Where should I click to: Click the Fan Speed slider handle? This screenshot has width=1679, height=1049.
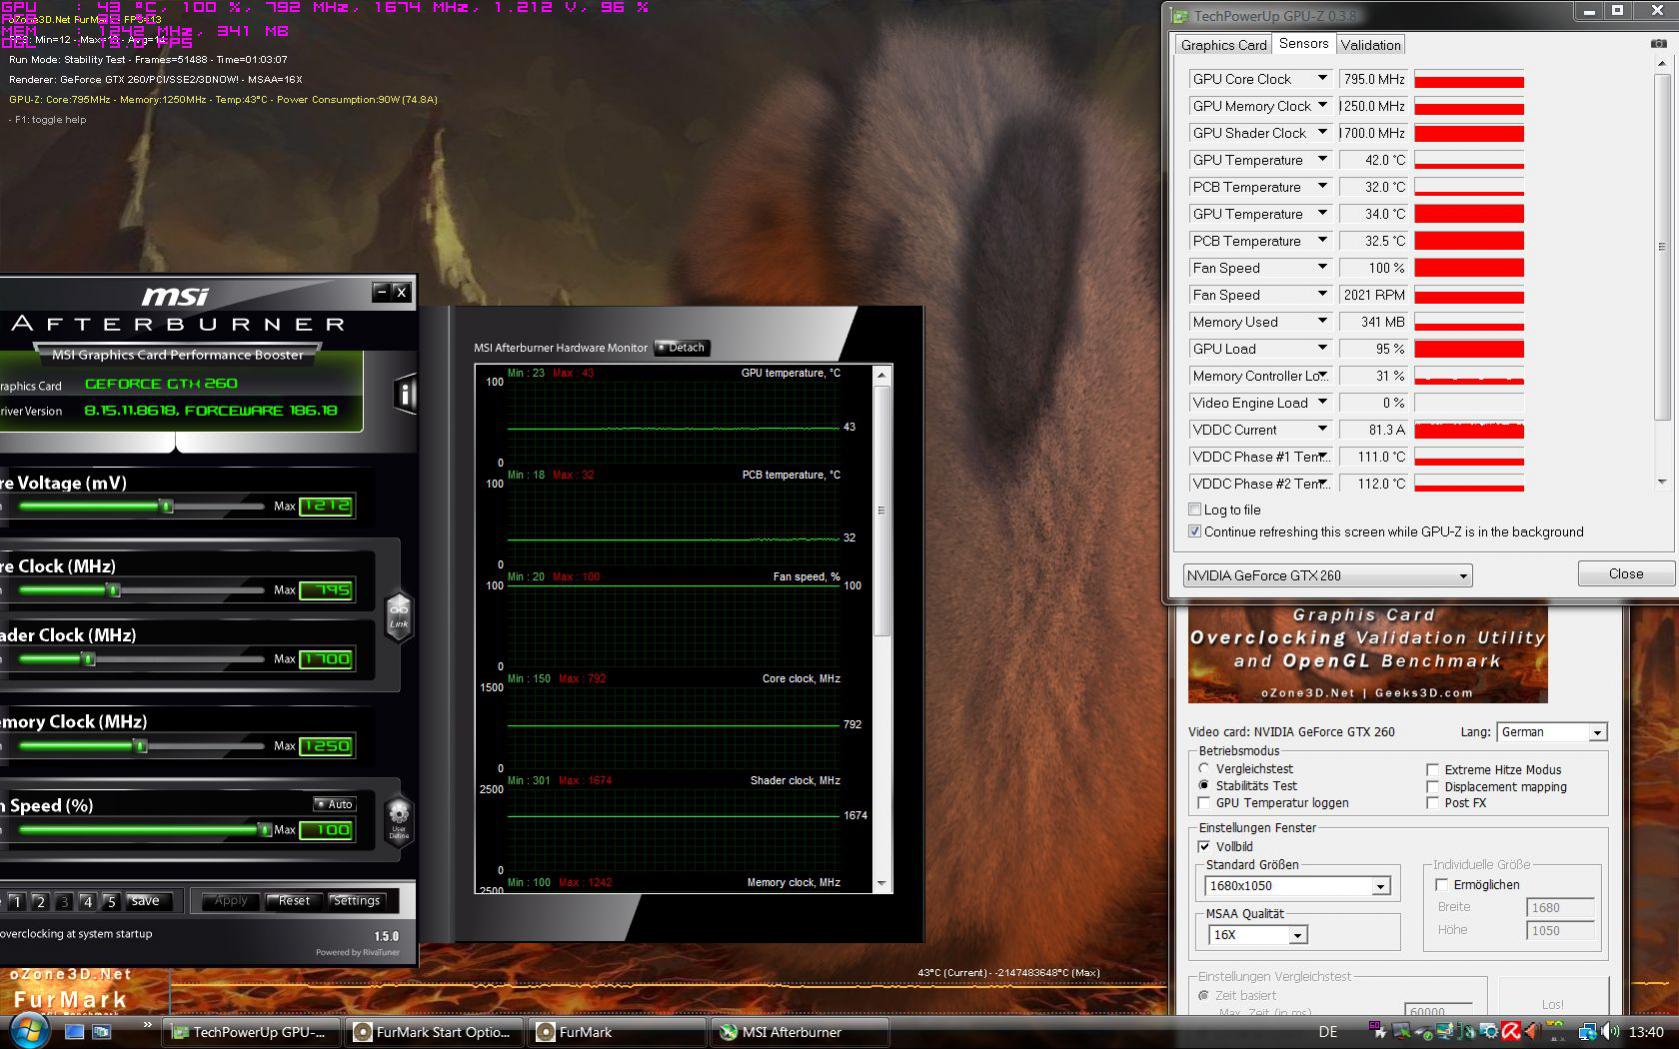tap(265, 830)
